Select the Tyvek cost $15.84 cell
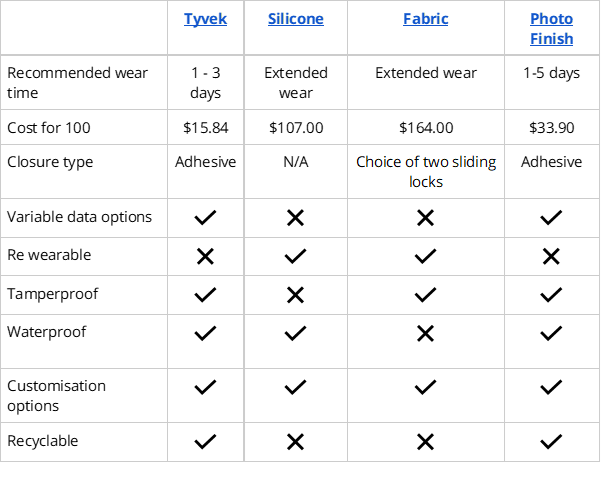Screen dimensions: 602x488 [x=205, y=127]
